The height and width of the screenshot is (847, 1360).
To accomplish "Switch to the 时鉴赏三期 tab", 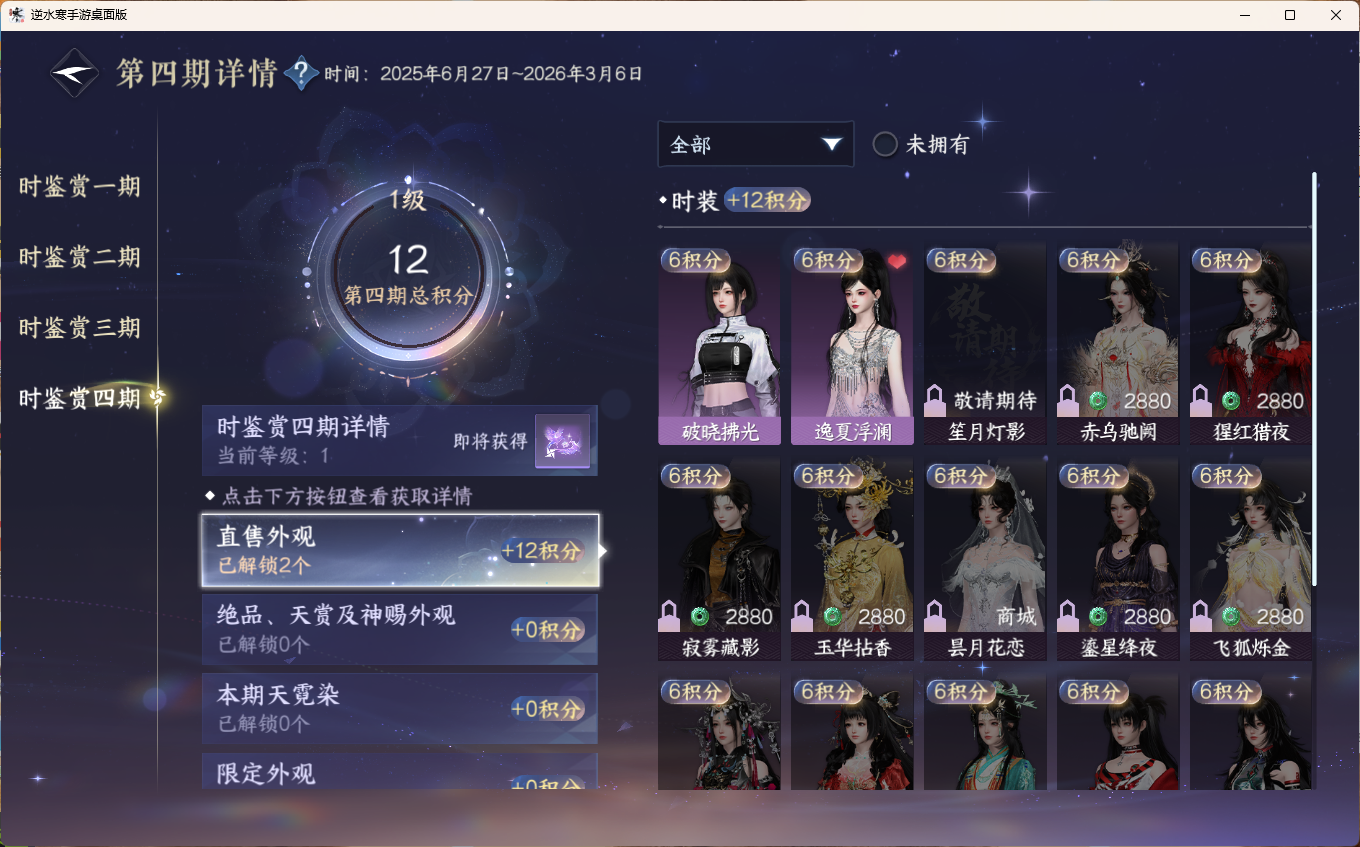I will pos(80,328).
